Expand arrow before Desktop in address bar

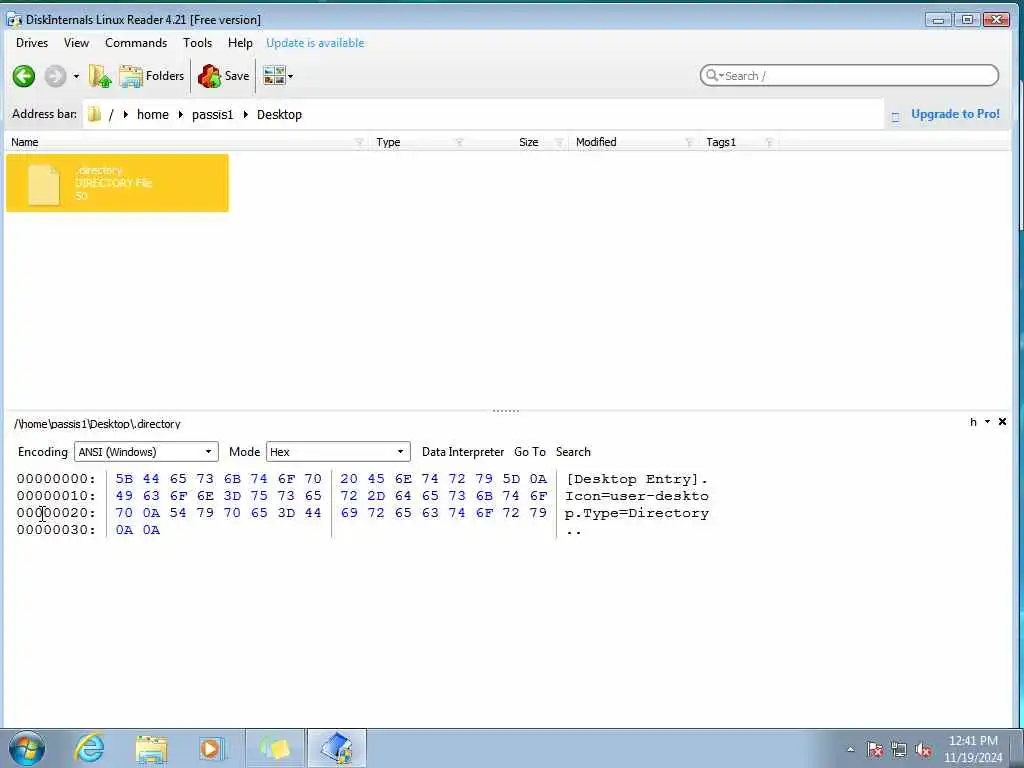click(x=246, y=115)
